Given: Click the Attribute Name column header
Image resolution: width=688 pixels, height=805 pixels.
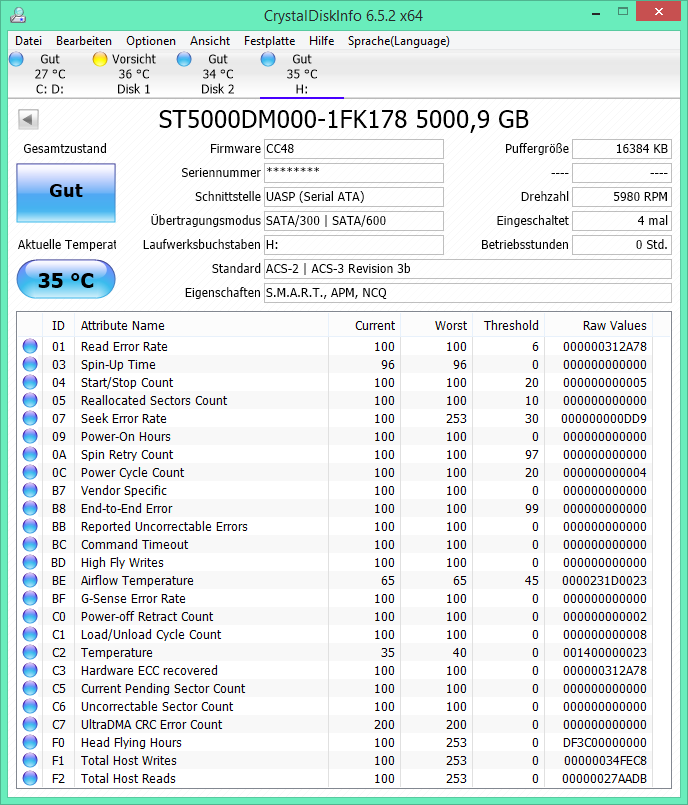Looking at the screenshot, I should [201, 325].
